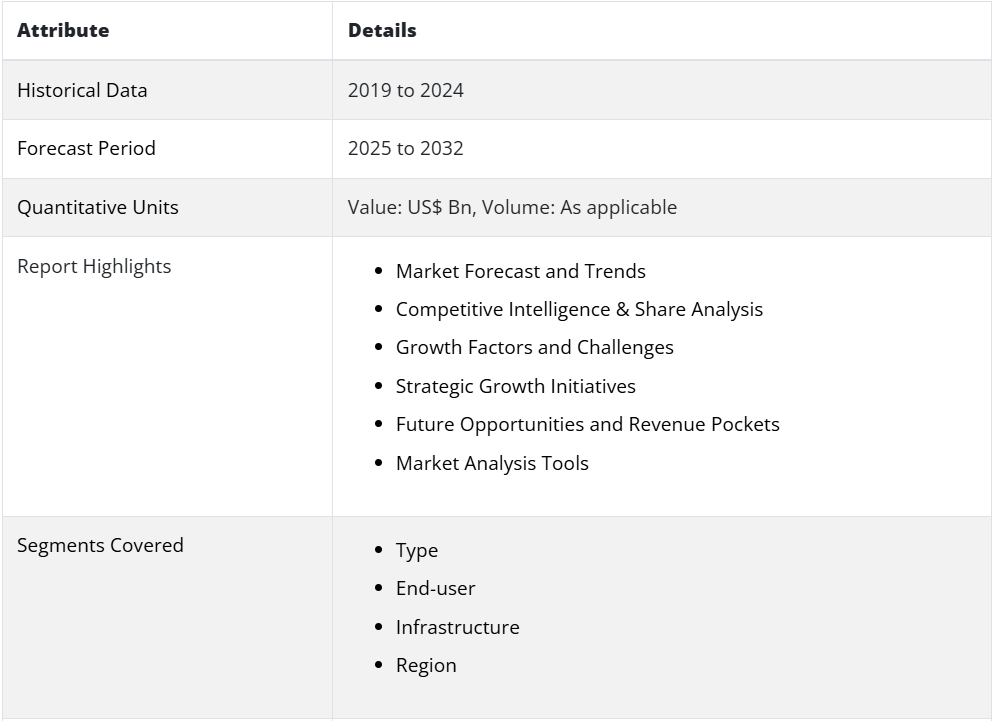Click Competitive Intelligence & Share Analysis item
The width and height of the screenshot is (992, 721).
click(580, 309)
